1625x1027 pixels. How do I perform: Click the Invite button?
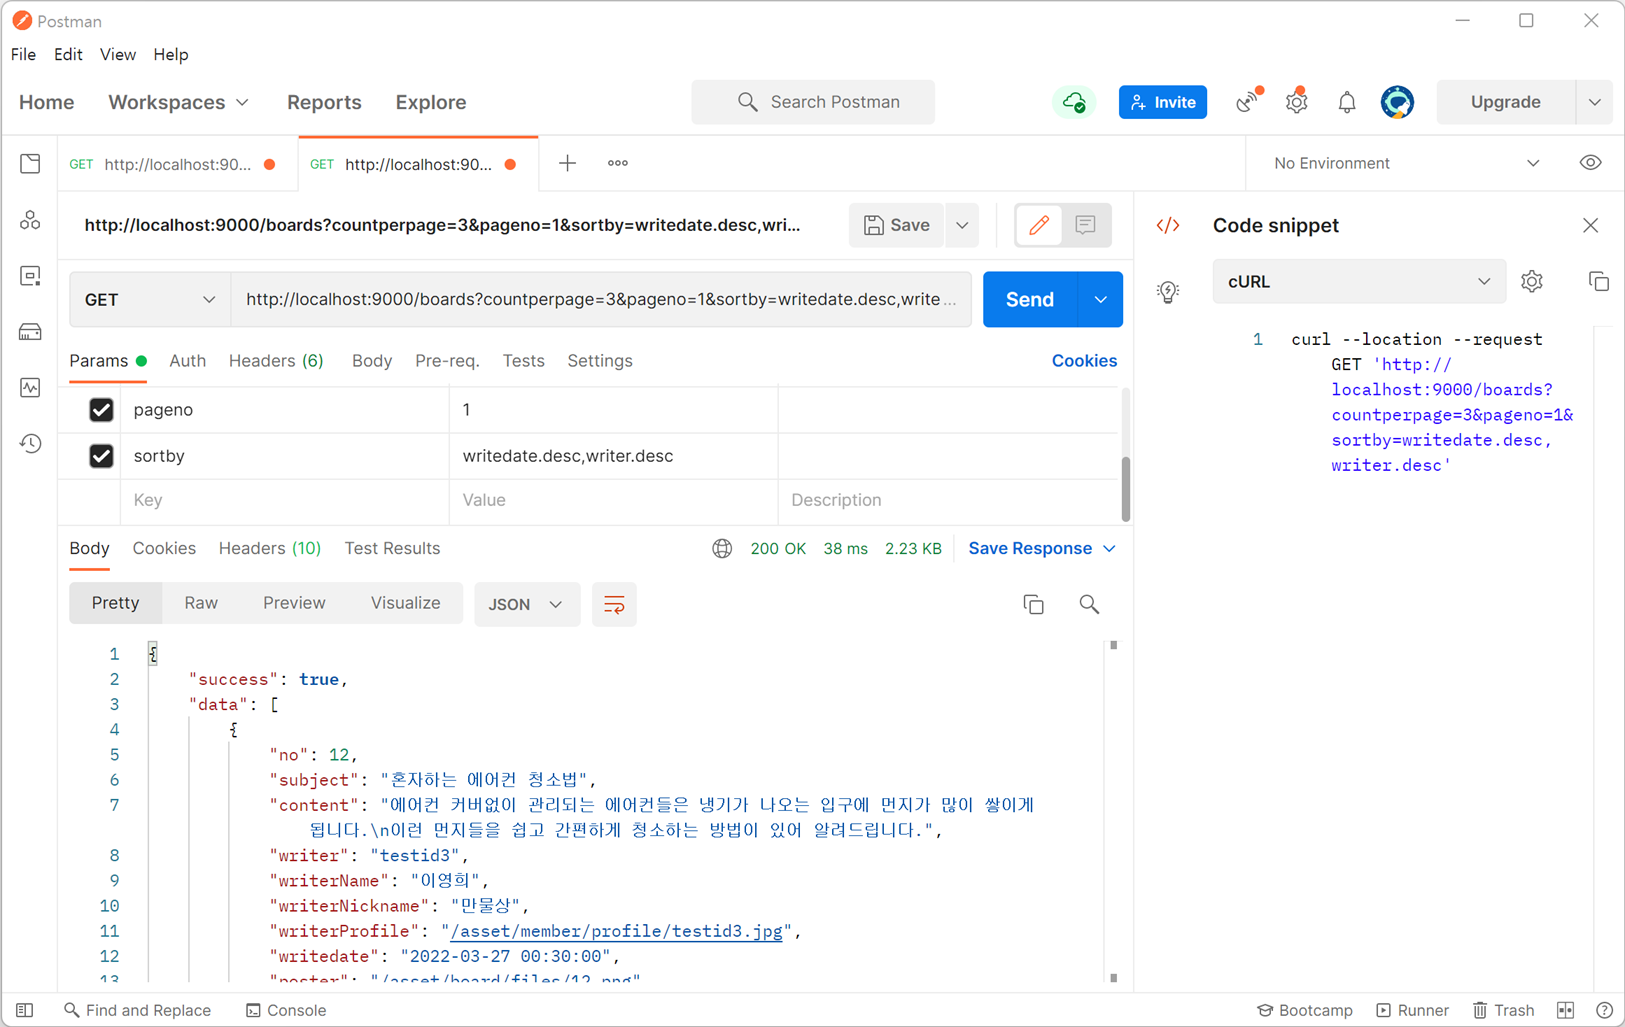click(1163, 102)
